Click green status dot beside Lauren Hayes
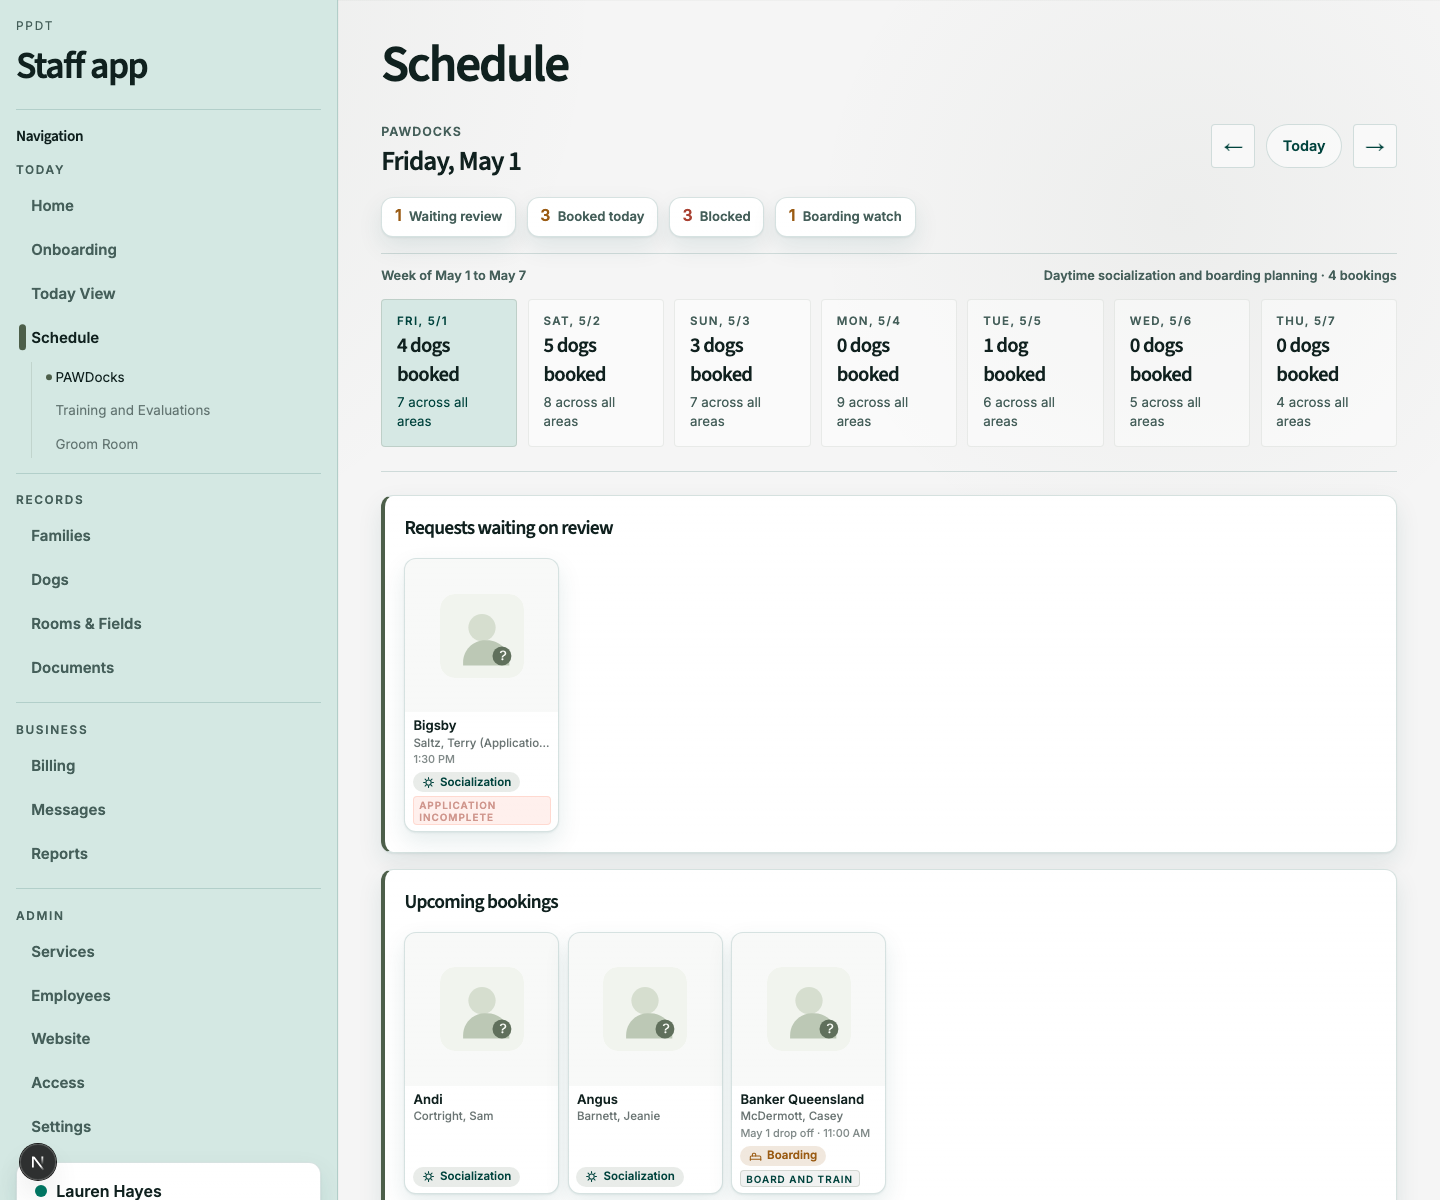The height and width of the screenshot is (1200, 1440). point(41,1191)
